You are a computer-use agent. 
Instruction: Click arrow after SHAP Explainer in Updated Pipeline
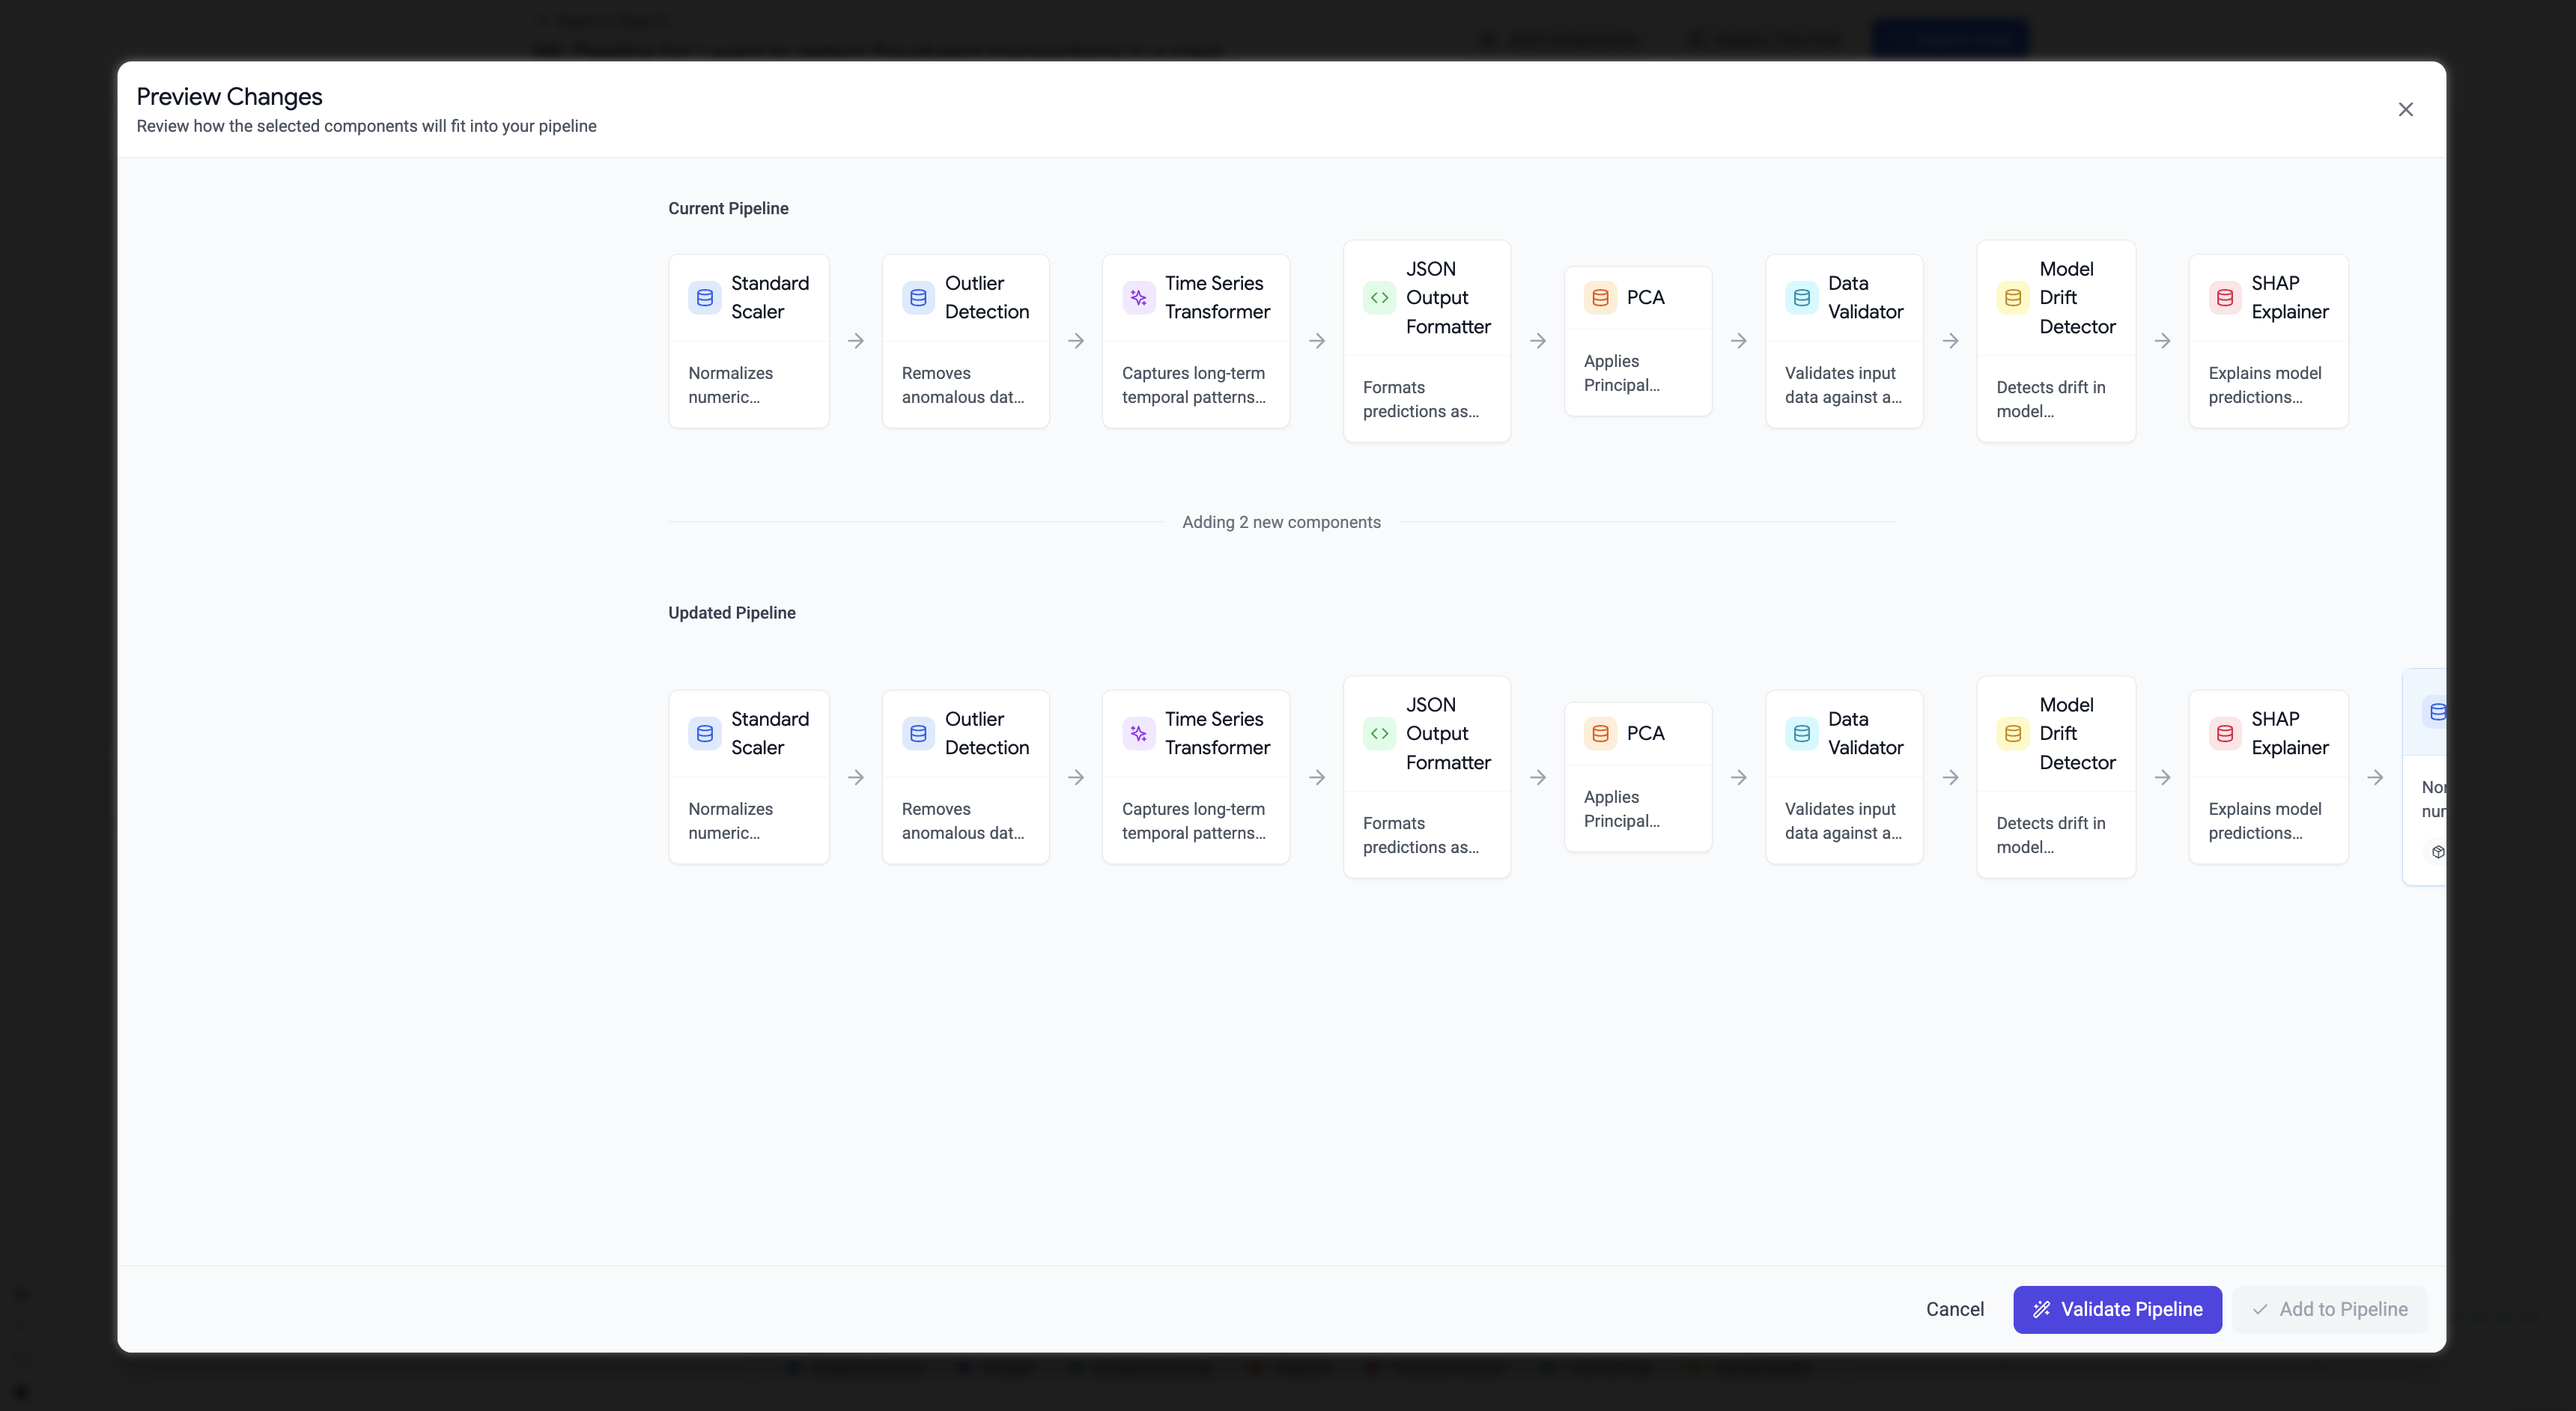click(2375, 777)
